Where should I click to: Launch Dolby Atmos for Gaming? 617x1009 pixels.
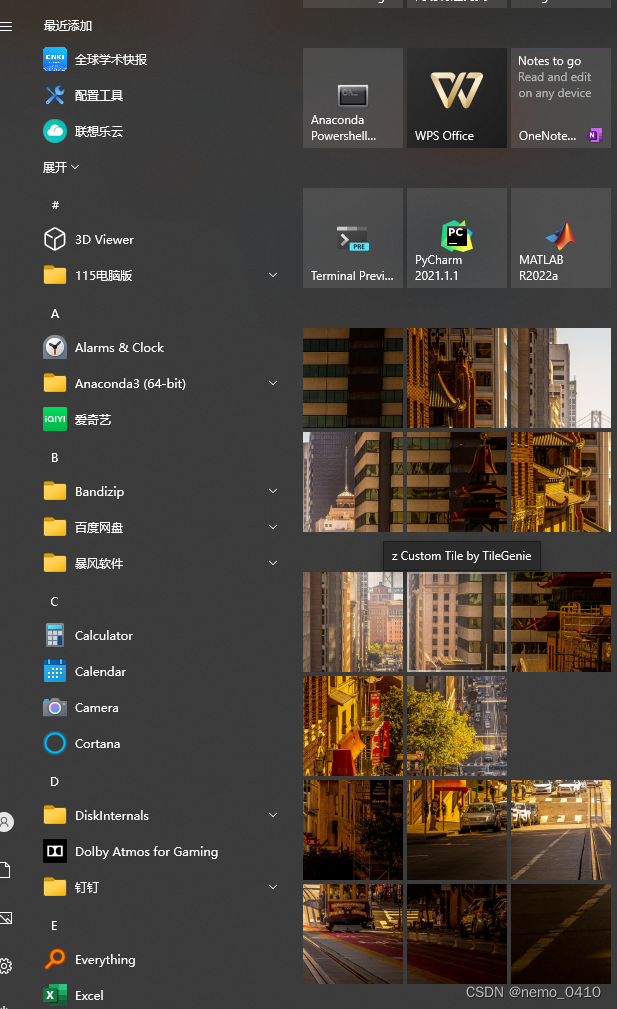click(145, 852)
